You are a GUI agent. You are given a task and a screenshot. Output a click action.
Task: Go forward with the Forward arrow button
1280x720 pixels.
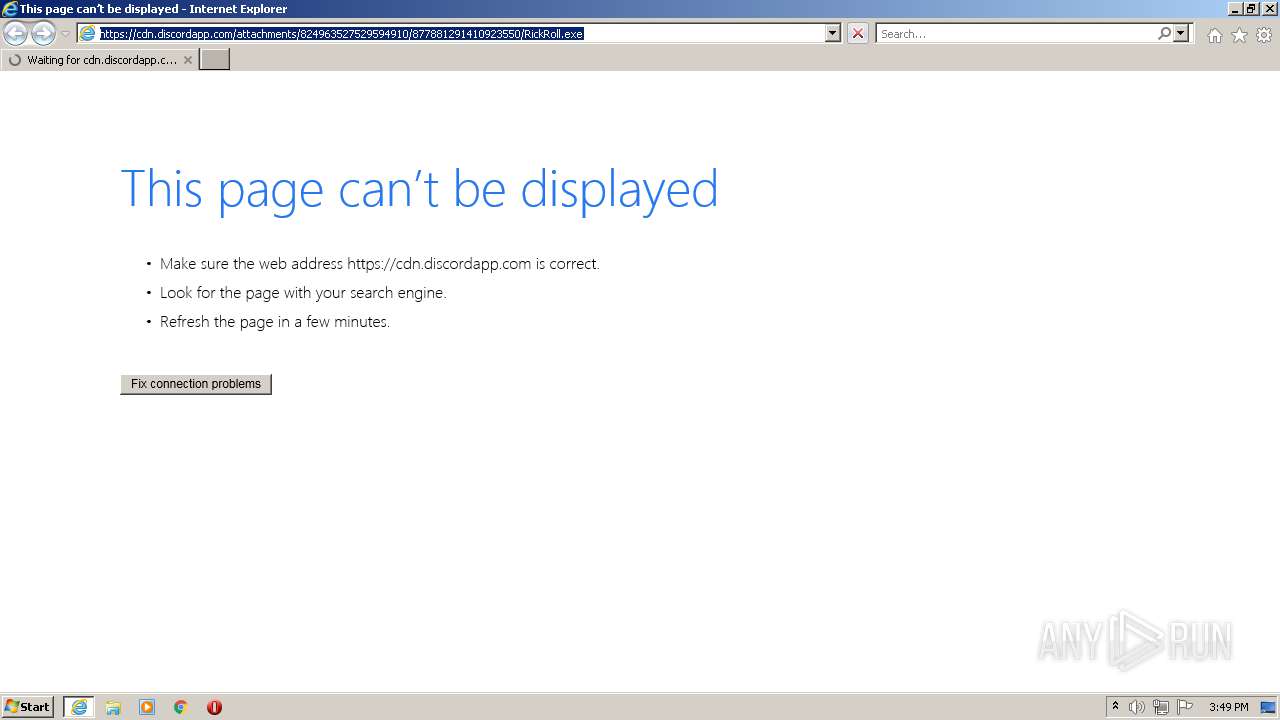[43, 34]
